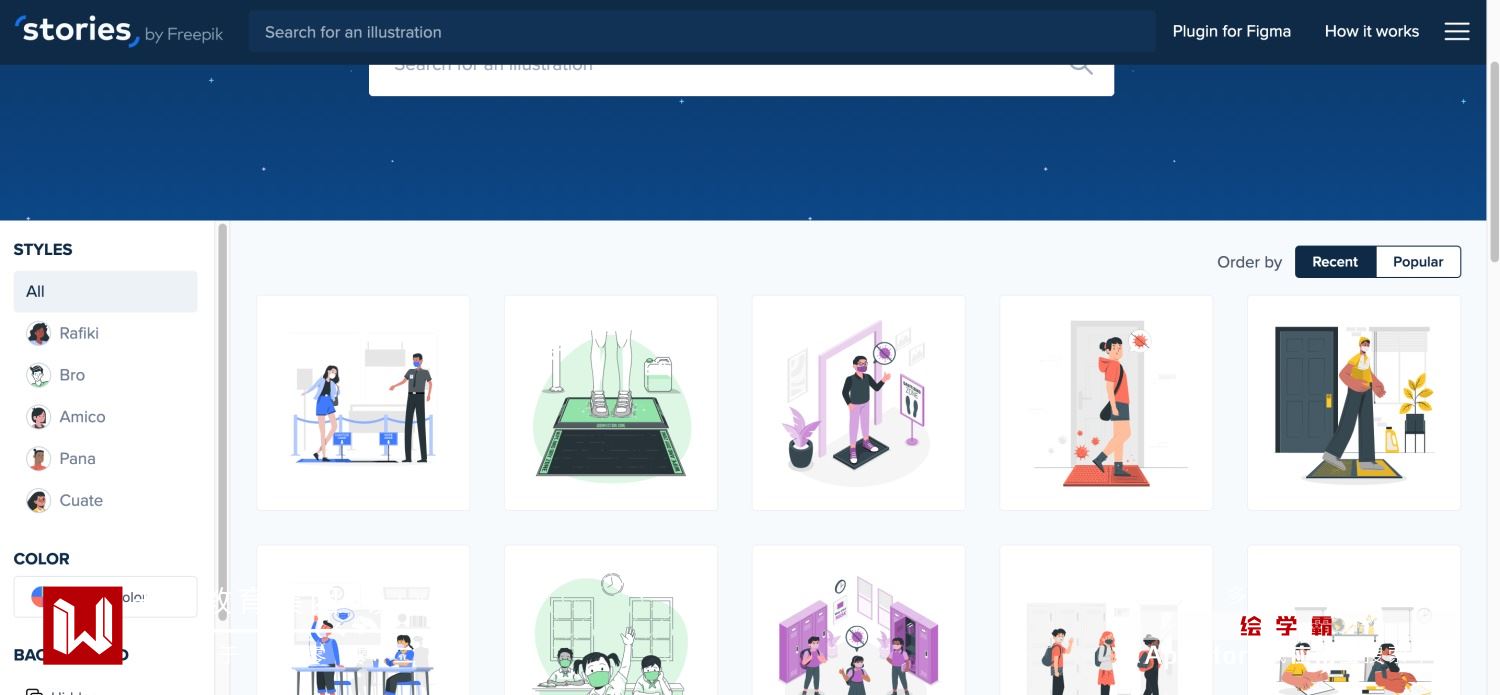Order illustrations by Popular

point(1418,262)
